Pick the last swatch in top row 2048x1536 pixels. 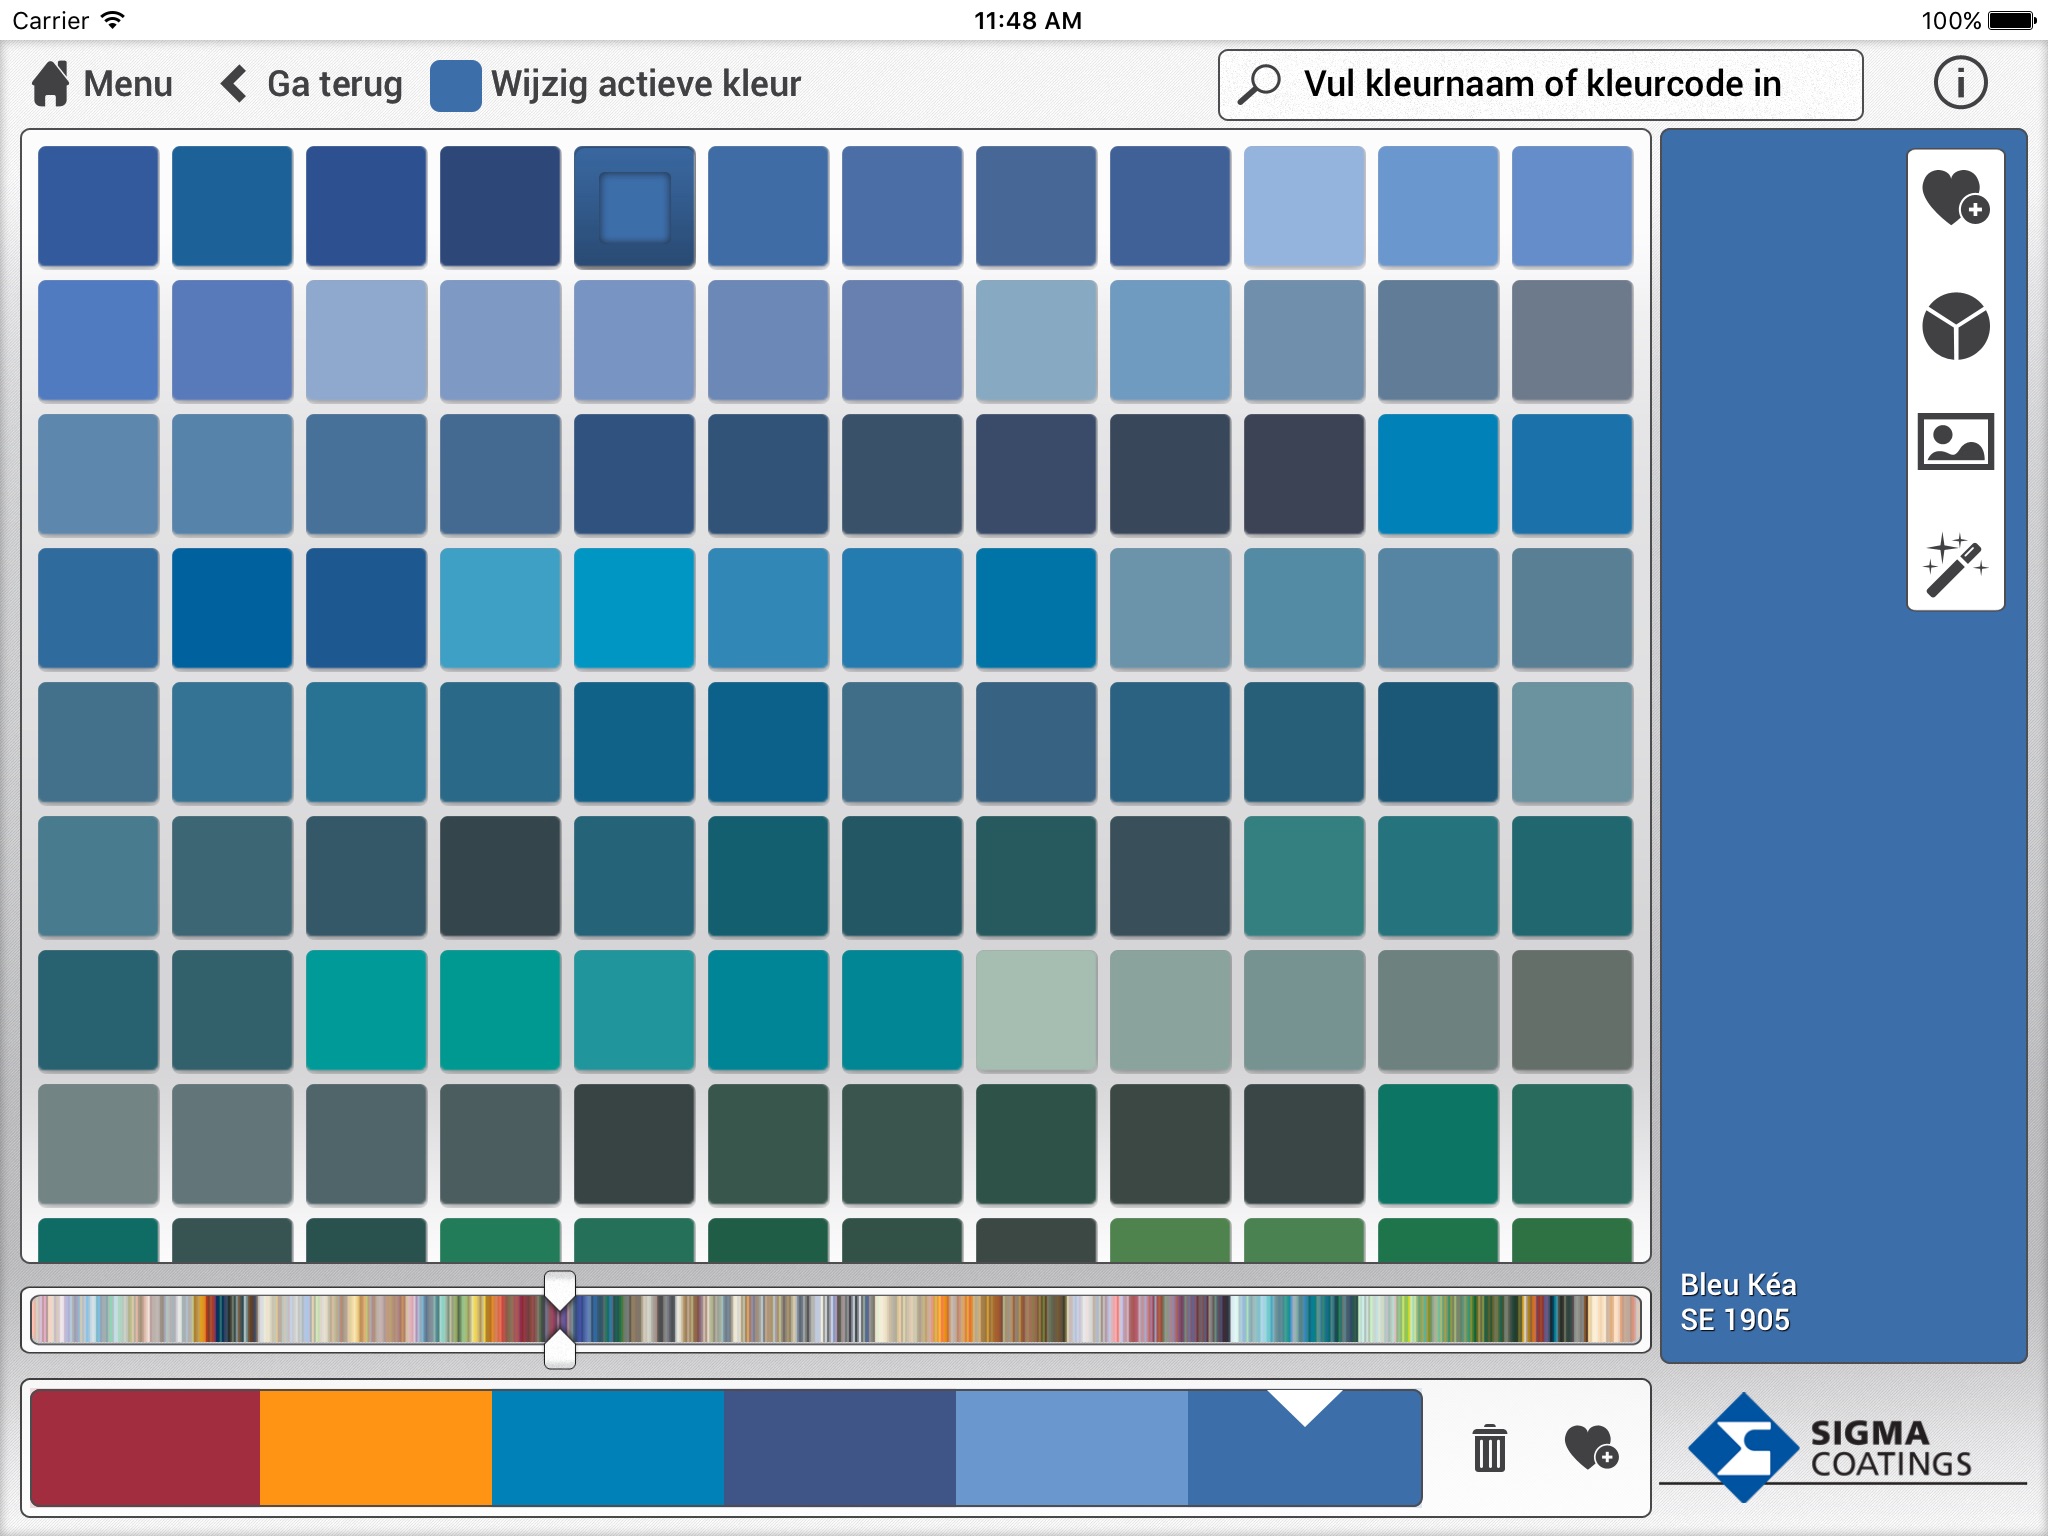1572,207
